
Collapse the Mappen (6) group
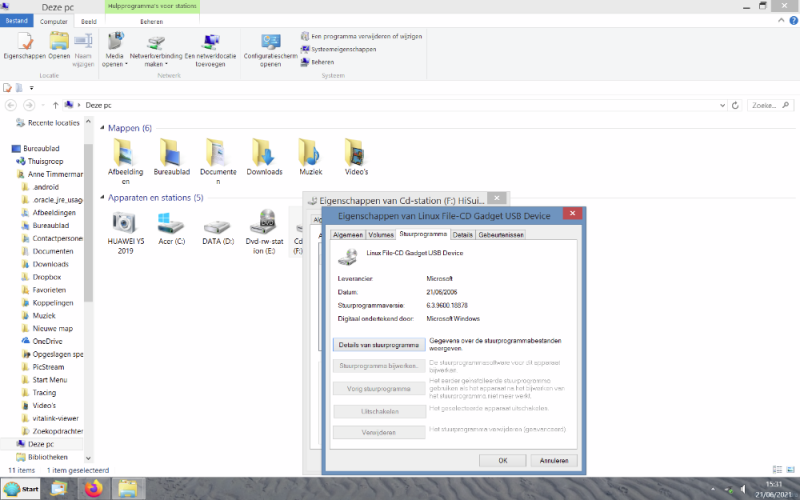pyautogui.click(x=102, y=128)
